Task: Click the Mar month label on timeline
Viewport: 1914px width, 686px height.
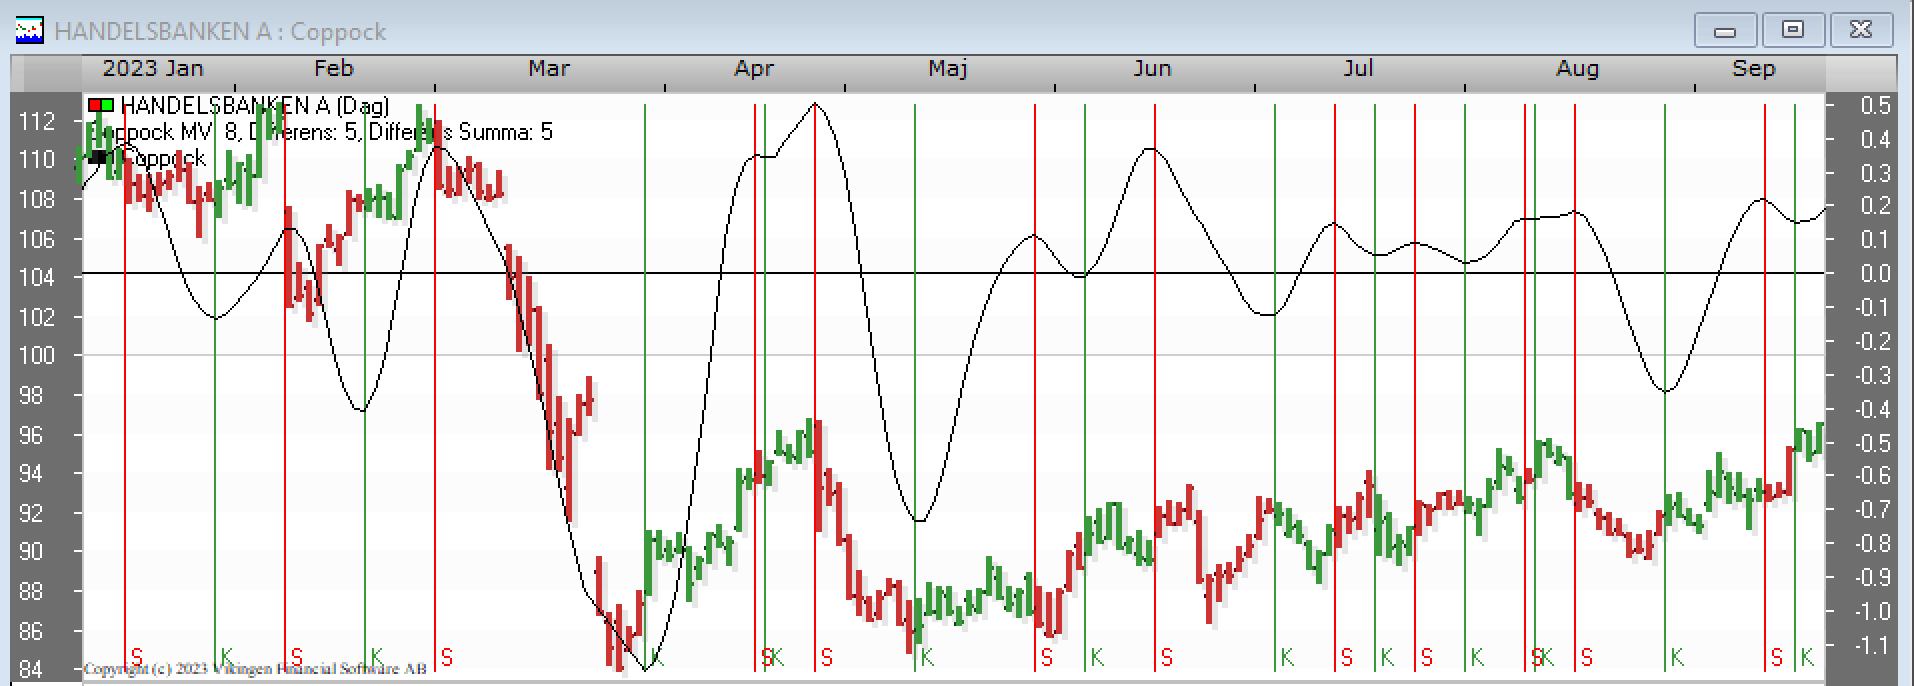Action: tap(549, 69)
